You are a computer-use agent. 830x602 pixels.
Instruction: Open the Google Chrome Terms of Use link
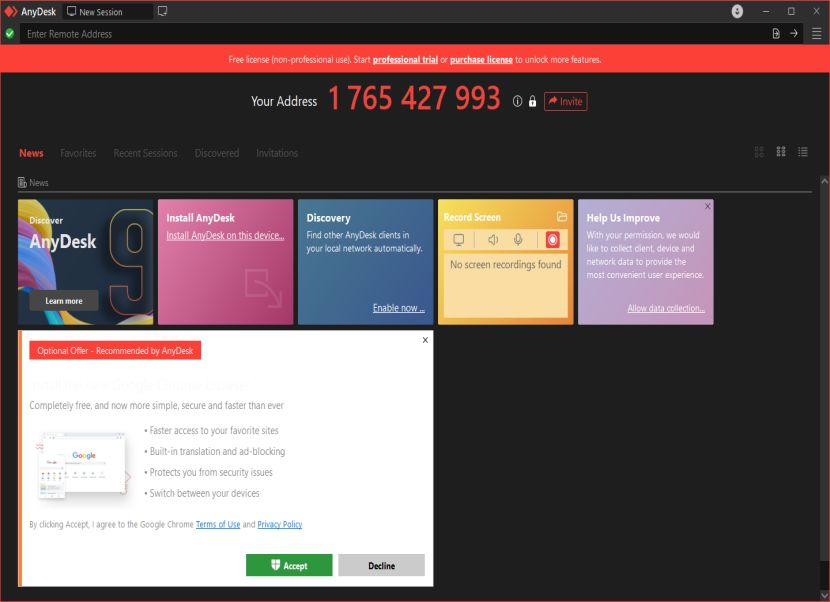coord(218,524)
